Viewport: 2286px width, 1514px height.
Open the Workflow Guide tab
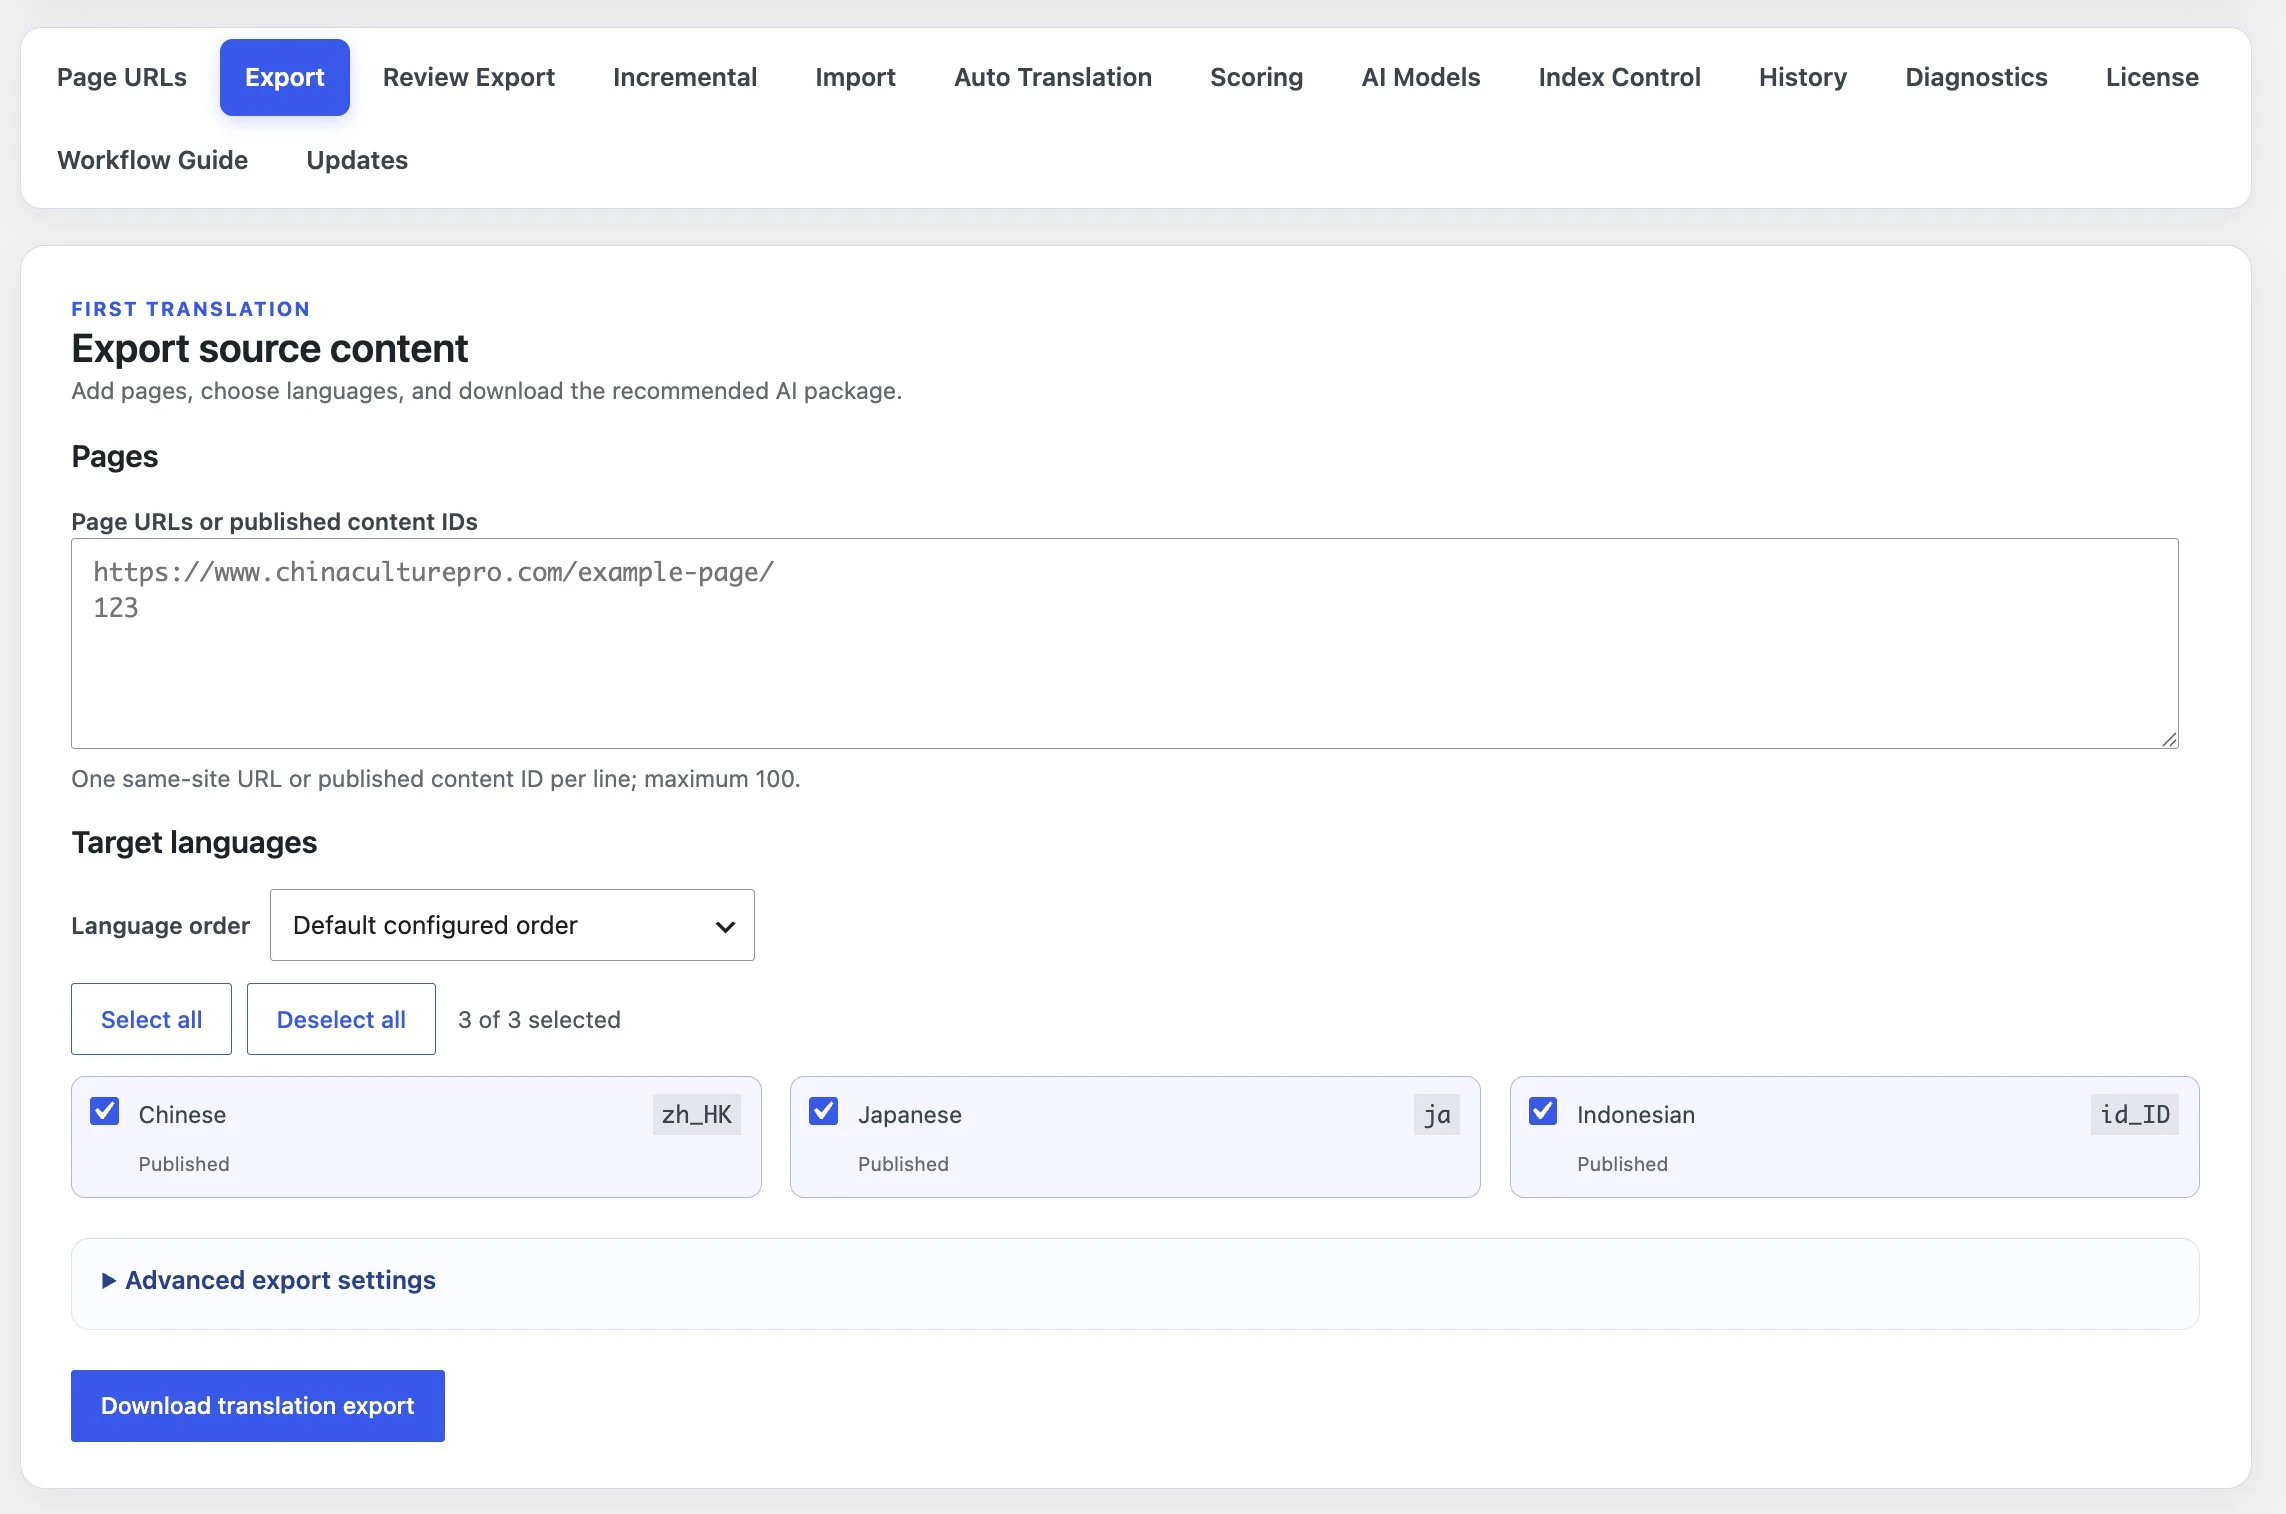point(153,160)
